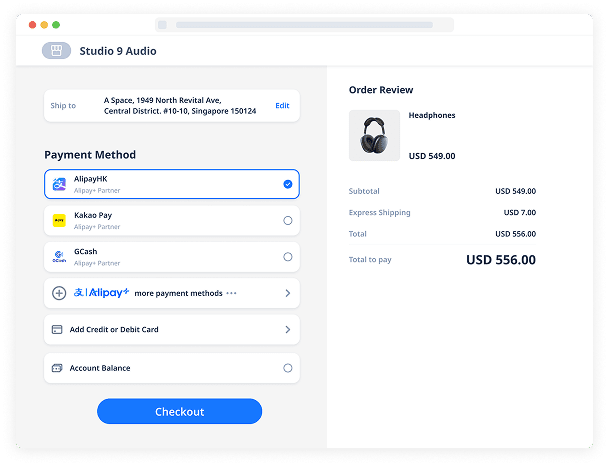This screenshot has height=466, width=609.
Task: Click the 'USD 7.00' shipping value
Action: pos(520,212)
